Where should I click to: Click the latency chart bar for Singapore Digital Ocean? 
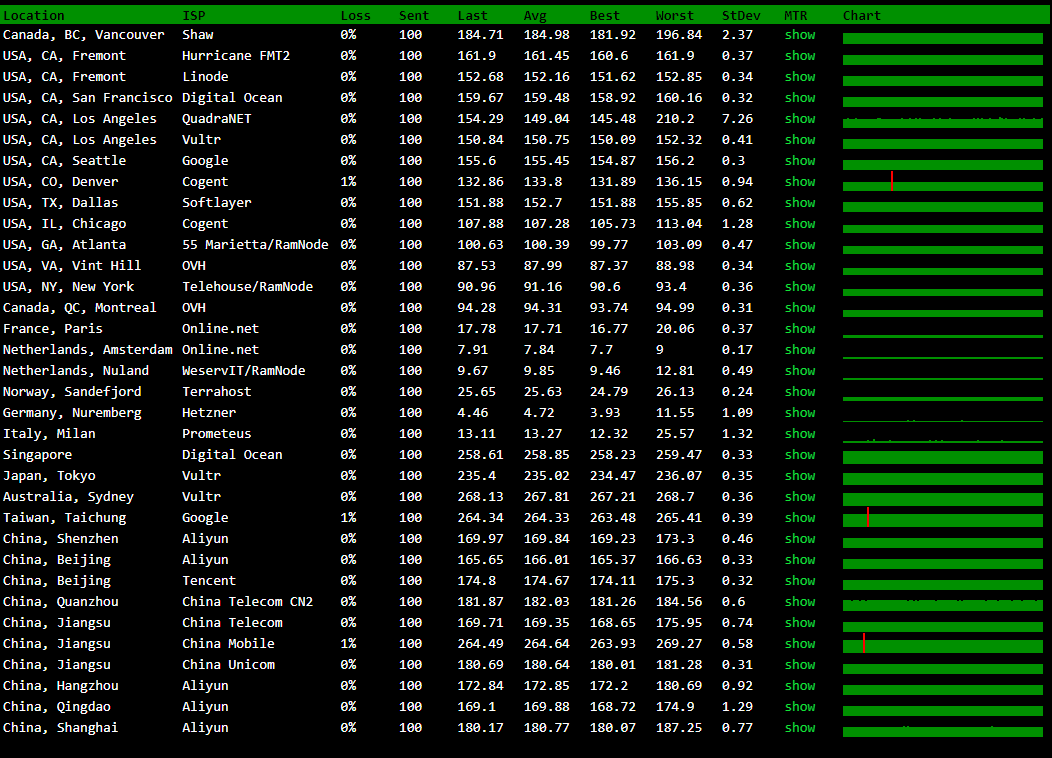click(942, 457)
